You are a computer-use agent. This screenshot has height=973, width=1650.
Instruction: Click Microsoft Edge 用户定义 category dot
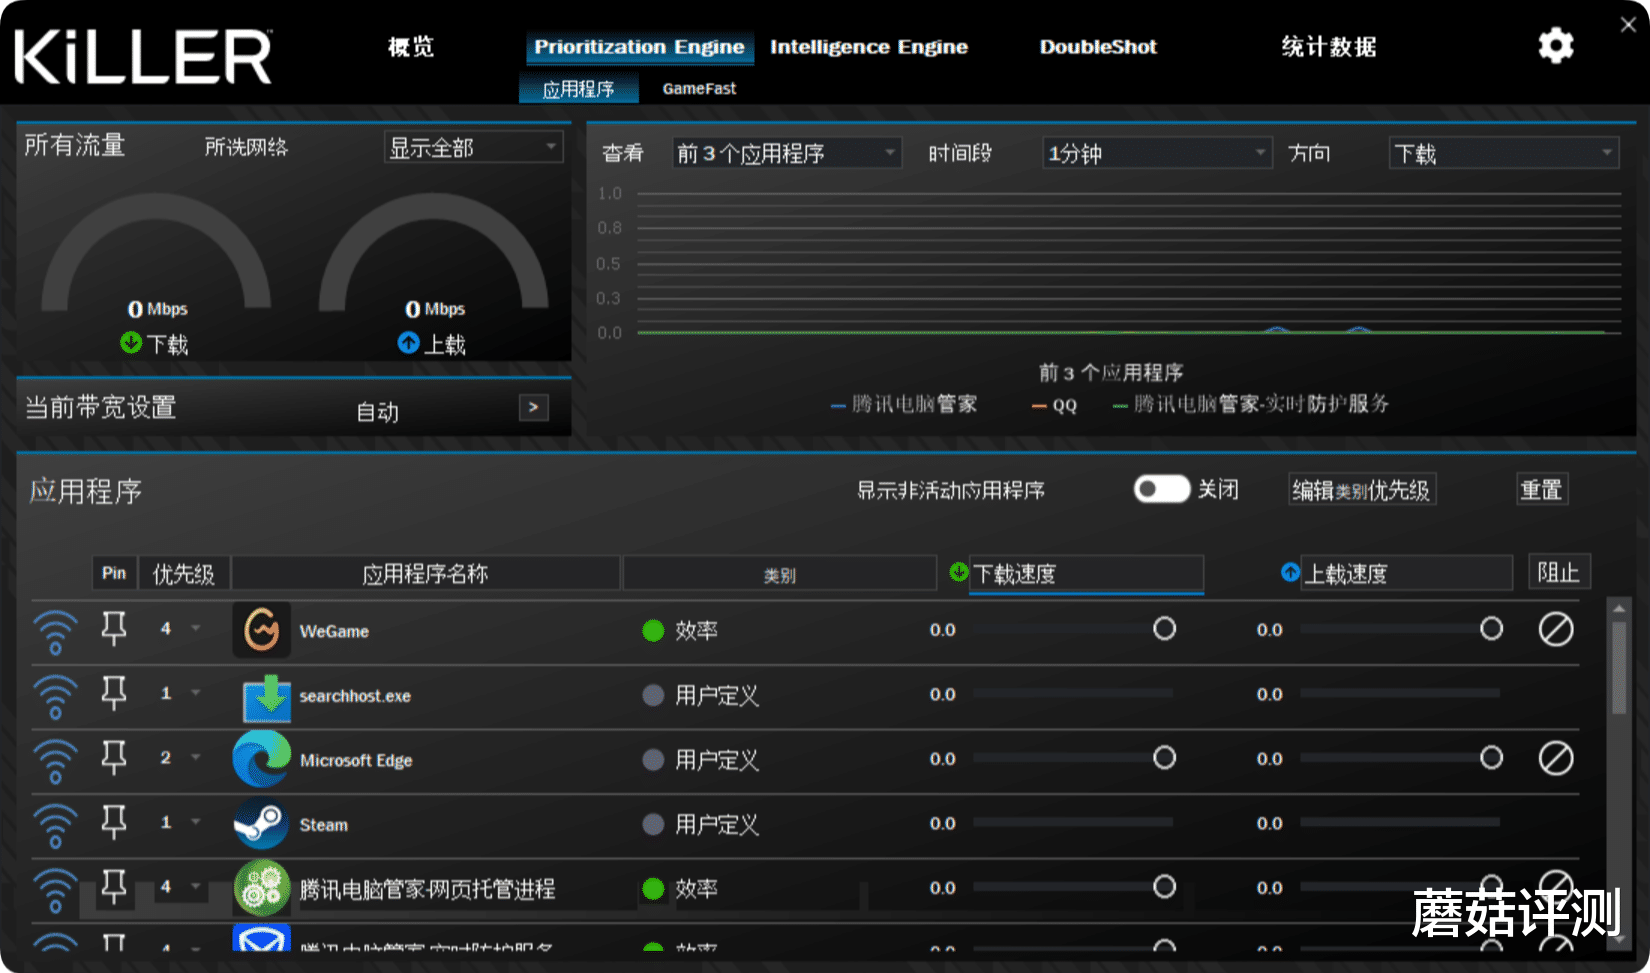pos(653,759)
